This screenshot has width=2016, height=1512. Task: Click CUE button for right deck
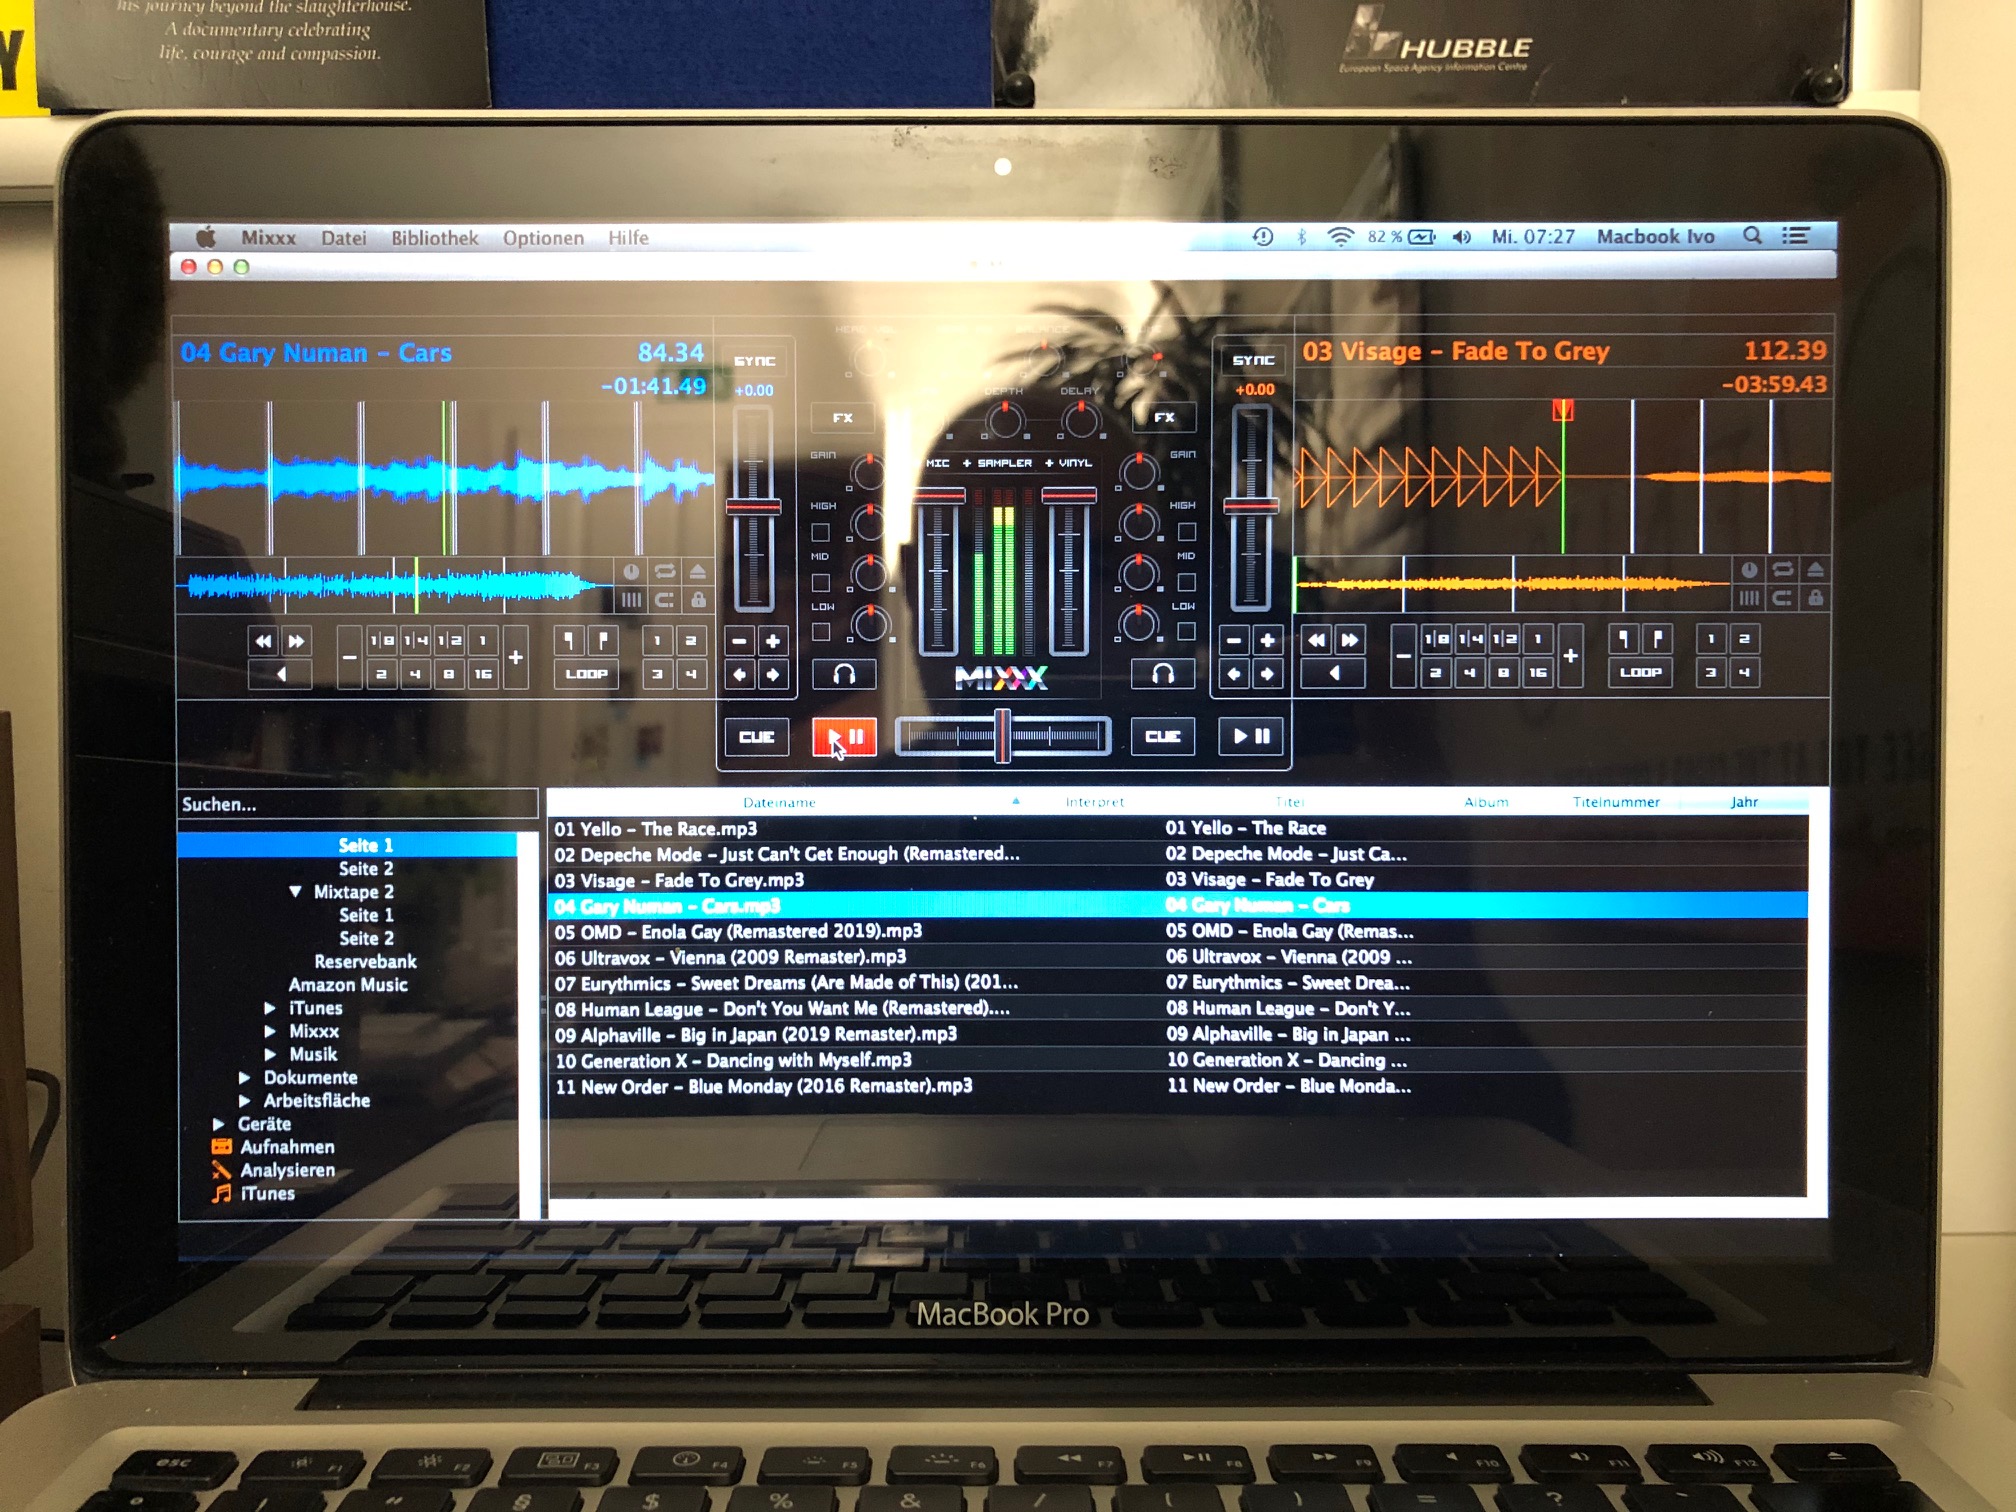click(1162, 736)
